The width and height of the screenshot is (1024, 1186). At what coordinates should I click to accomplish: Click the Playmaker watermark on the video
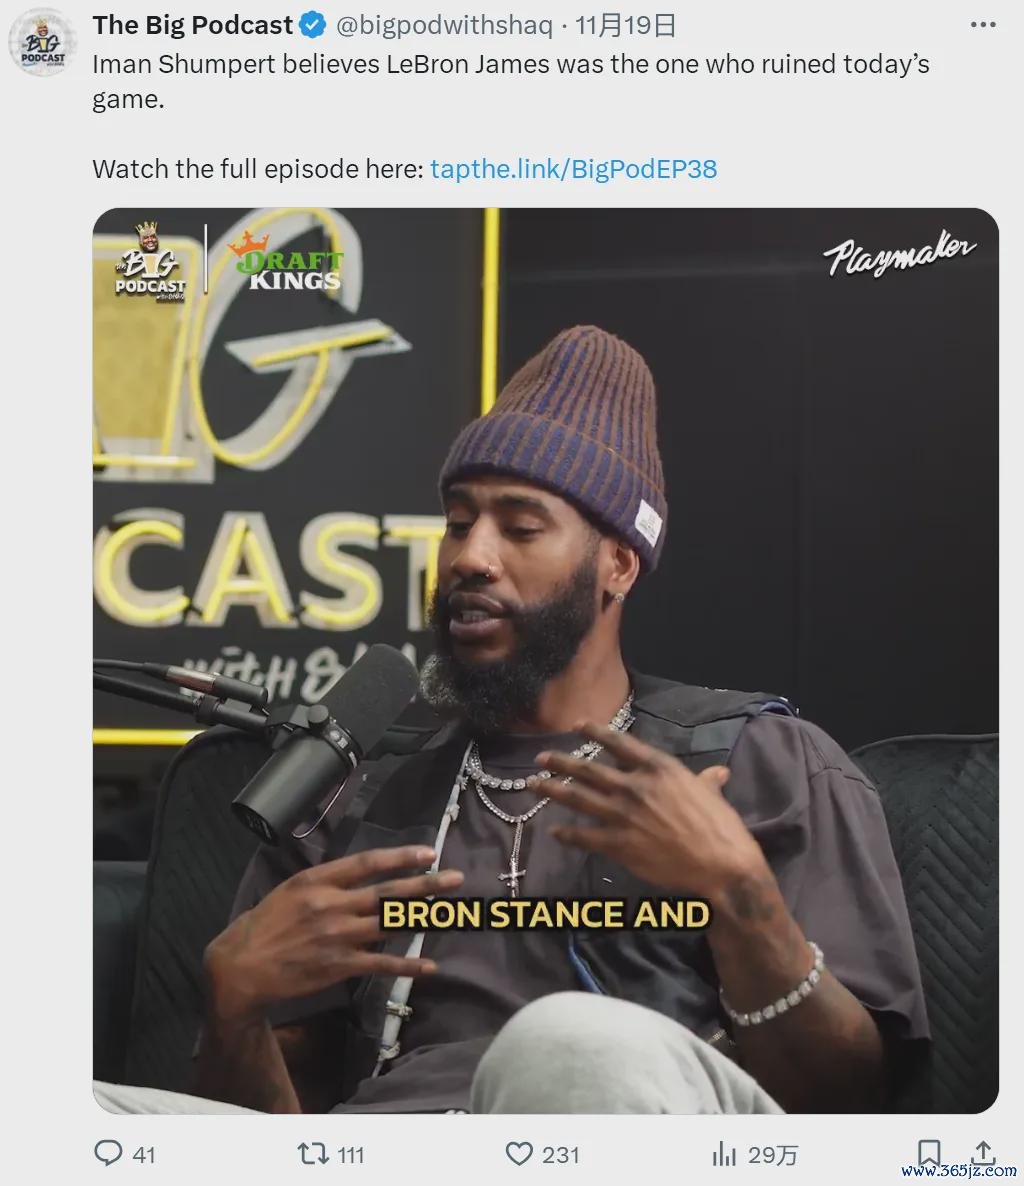[899, 254]
